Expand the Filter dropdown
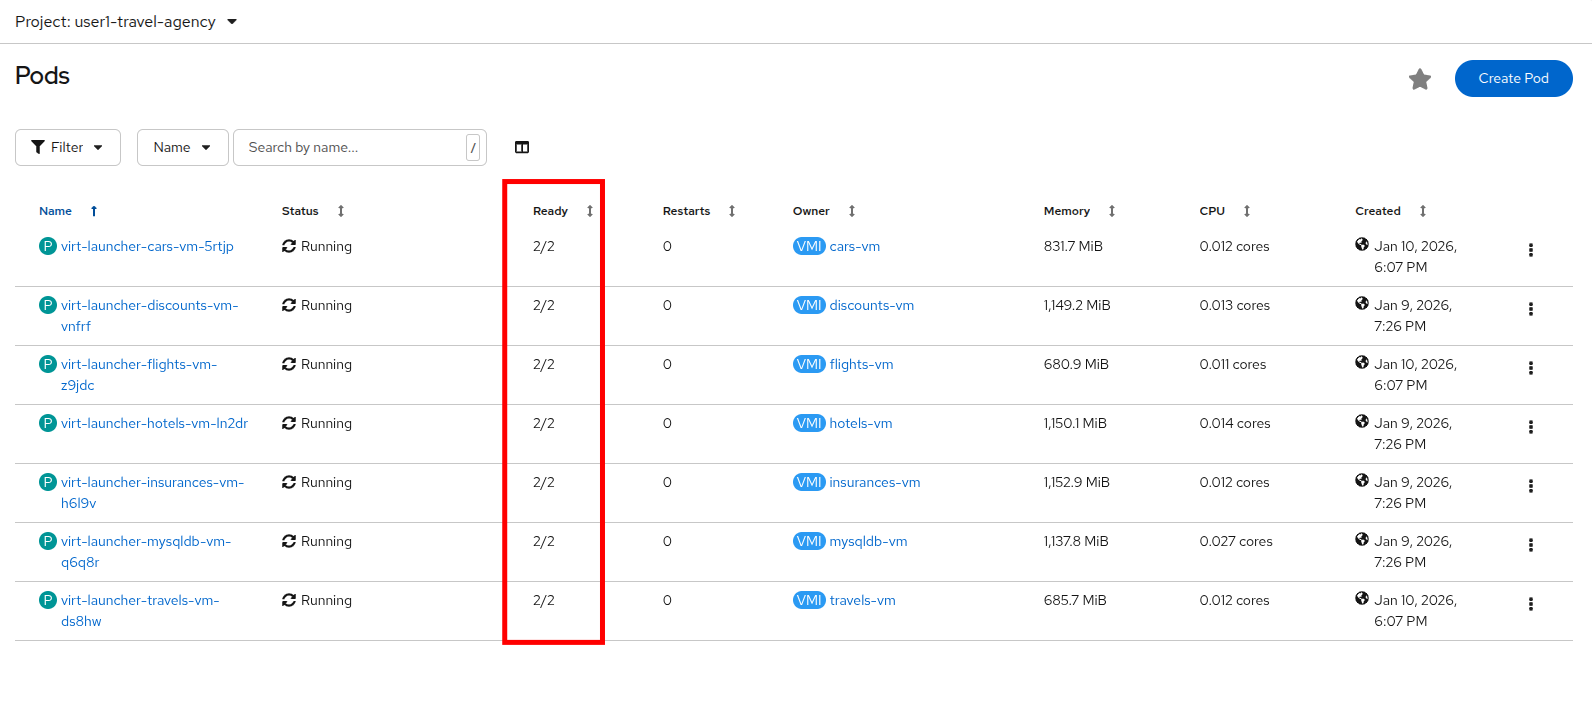 68,147
